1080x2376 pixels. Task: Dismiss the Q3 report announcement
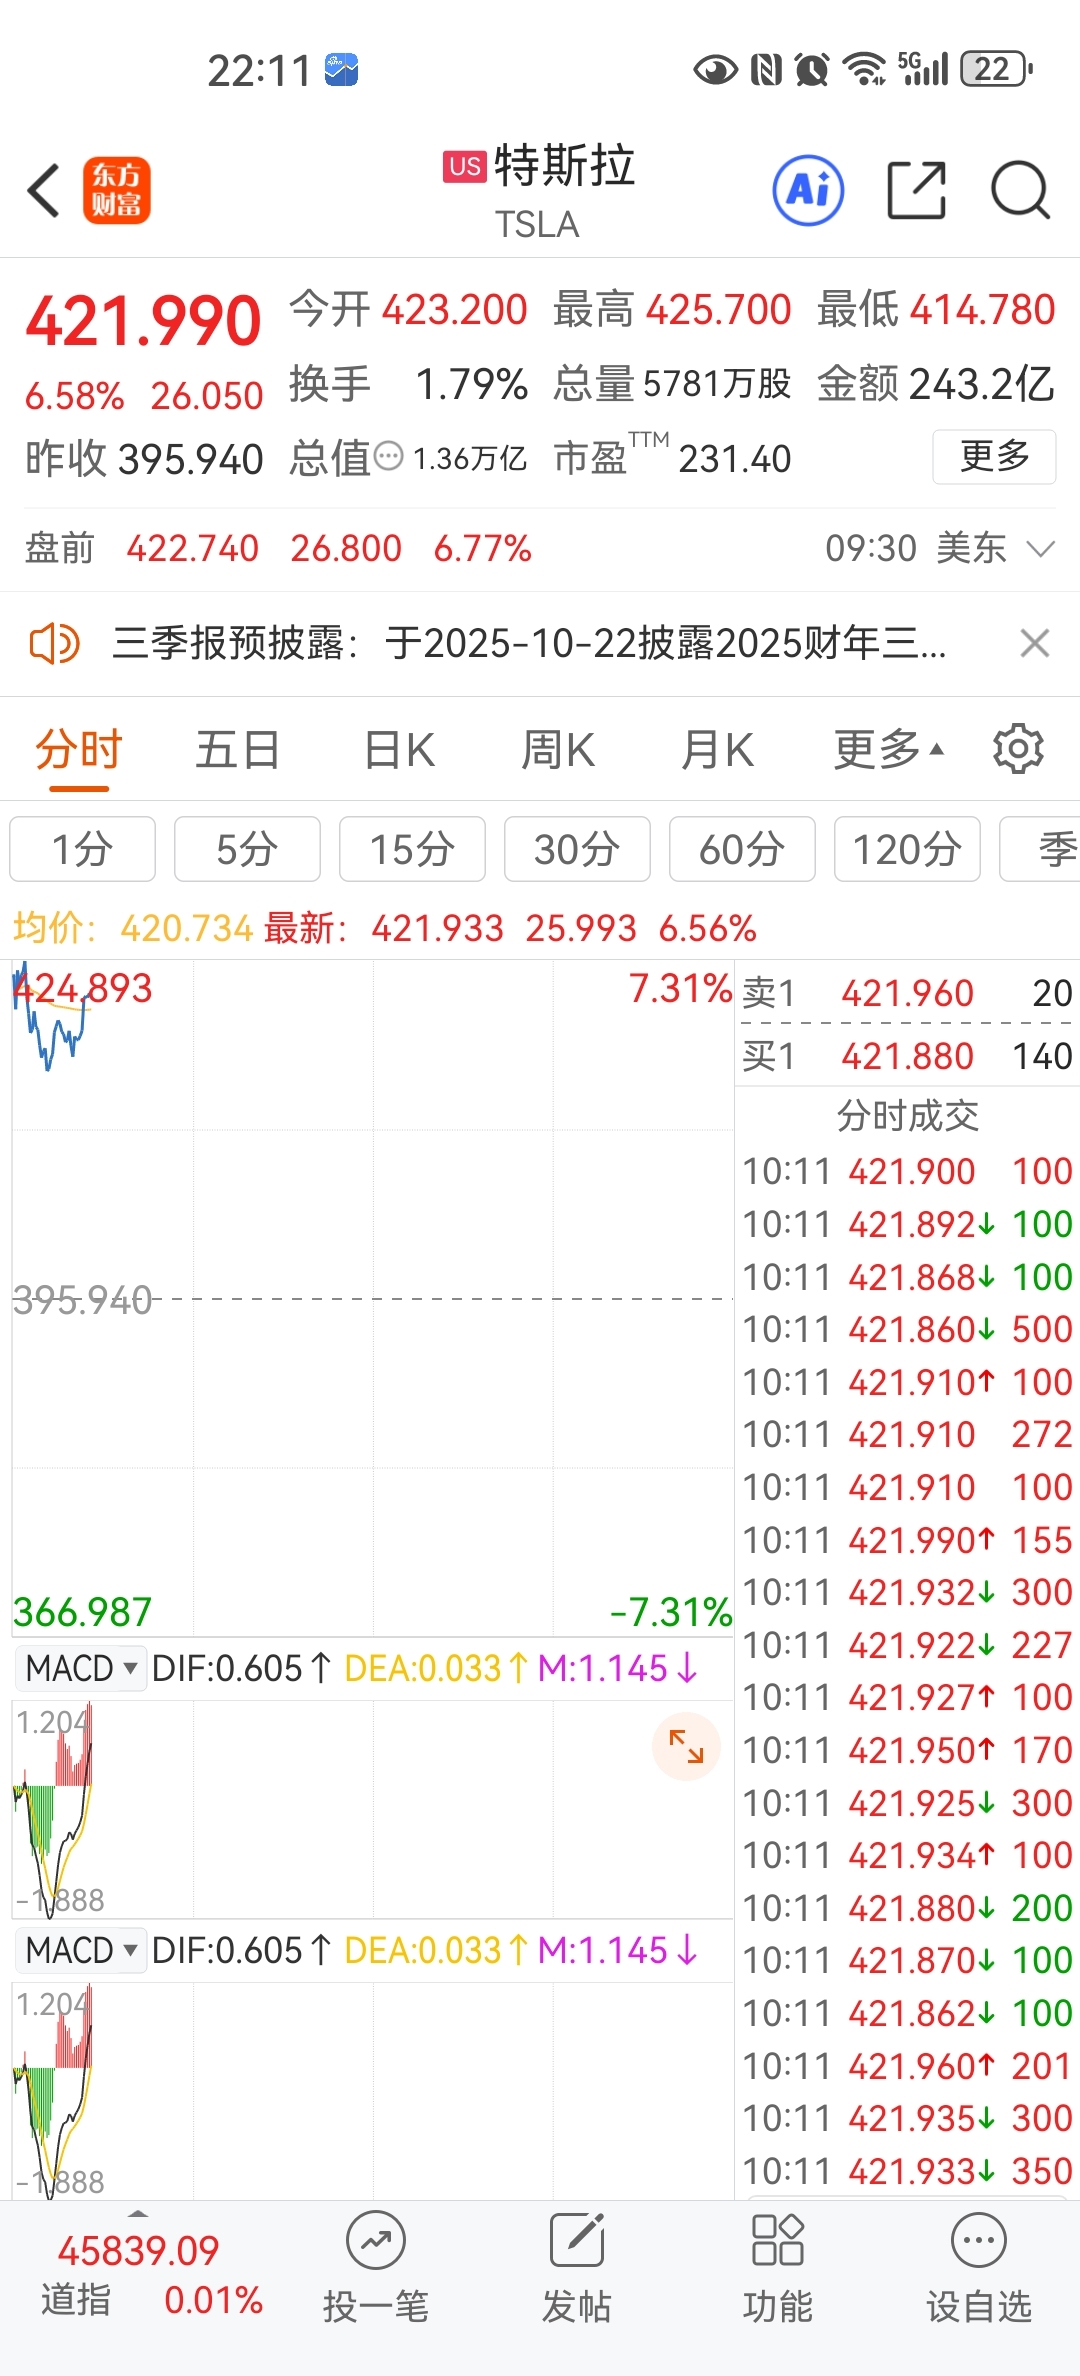(1035, 643)
